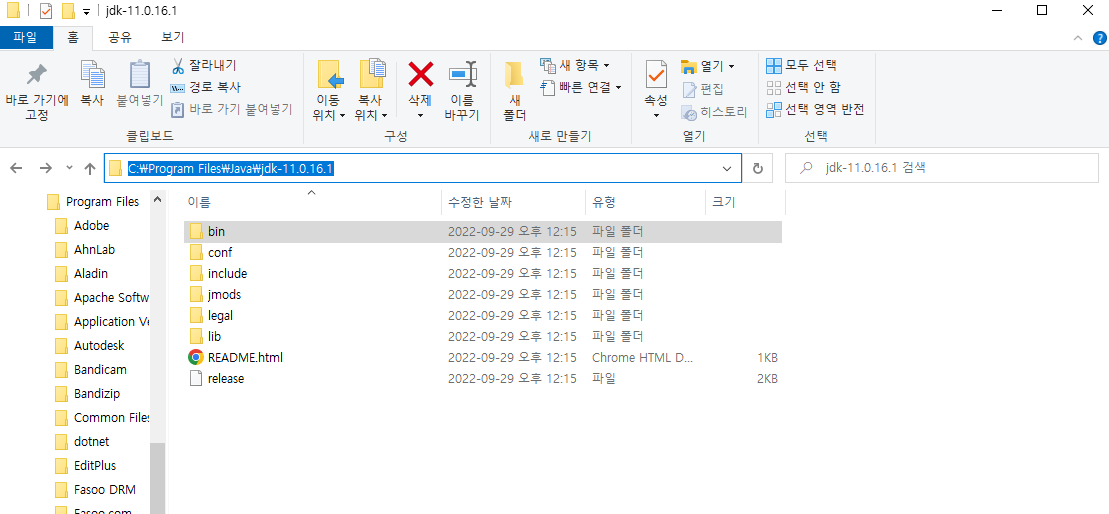Select the conf folder
Viewport: 1109px width, 514px height.
click(x=482, y=252)
